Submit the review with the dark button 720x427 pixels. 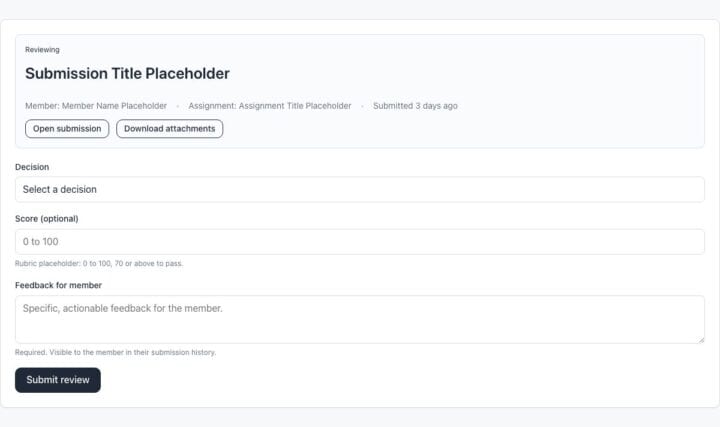pyautogui.click(x=58, y=380)
